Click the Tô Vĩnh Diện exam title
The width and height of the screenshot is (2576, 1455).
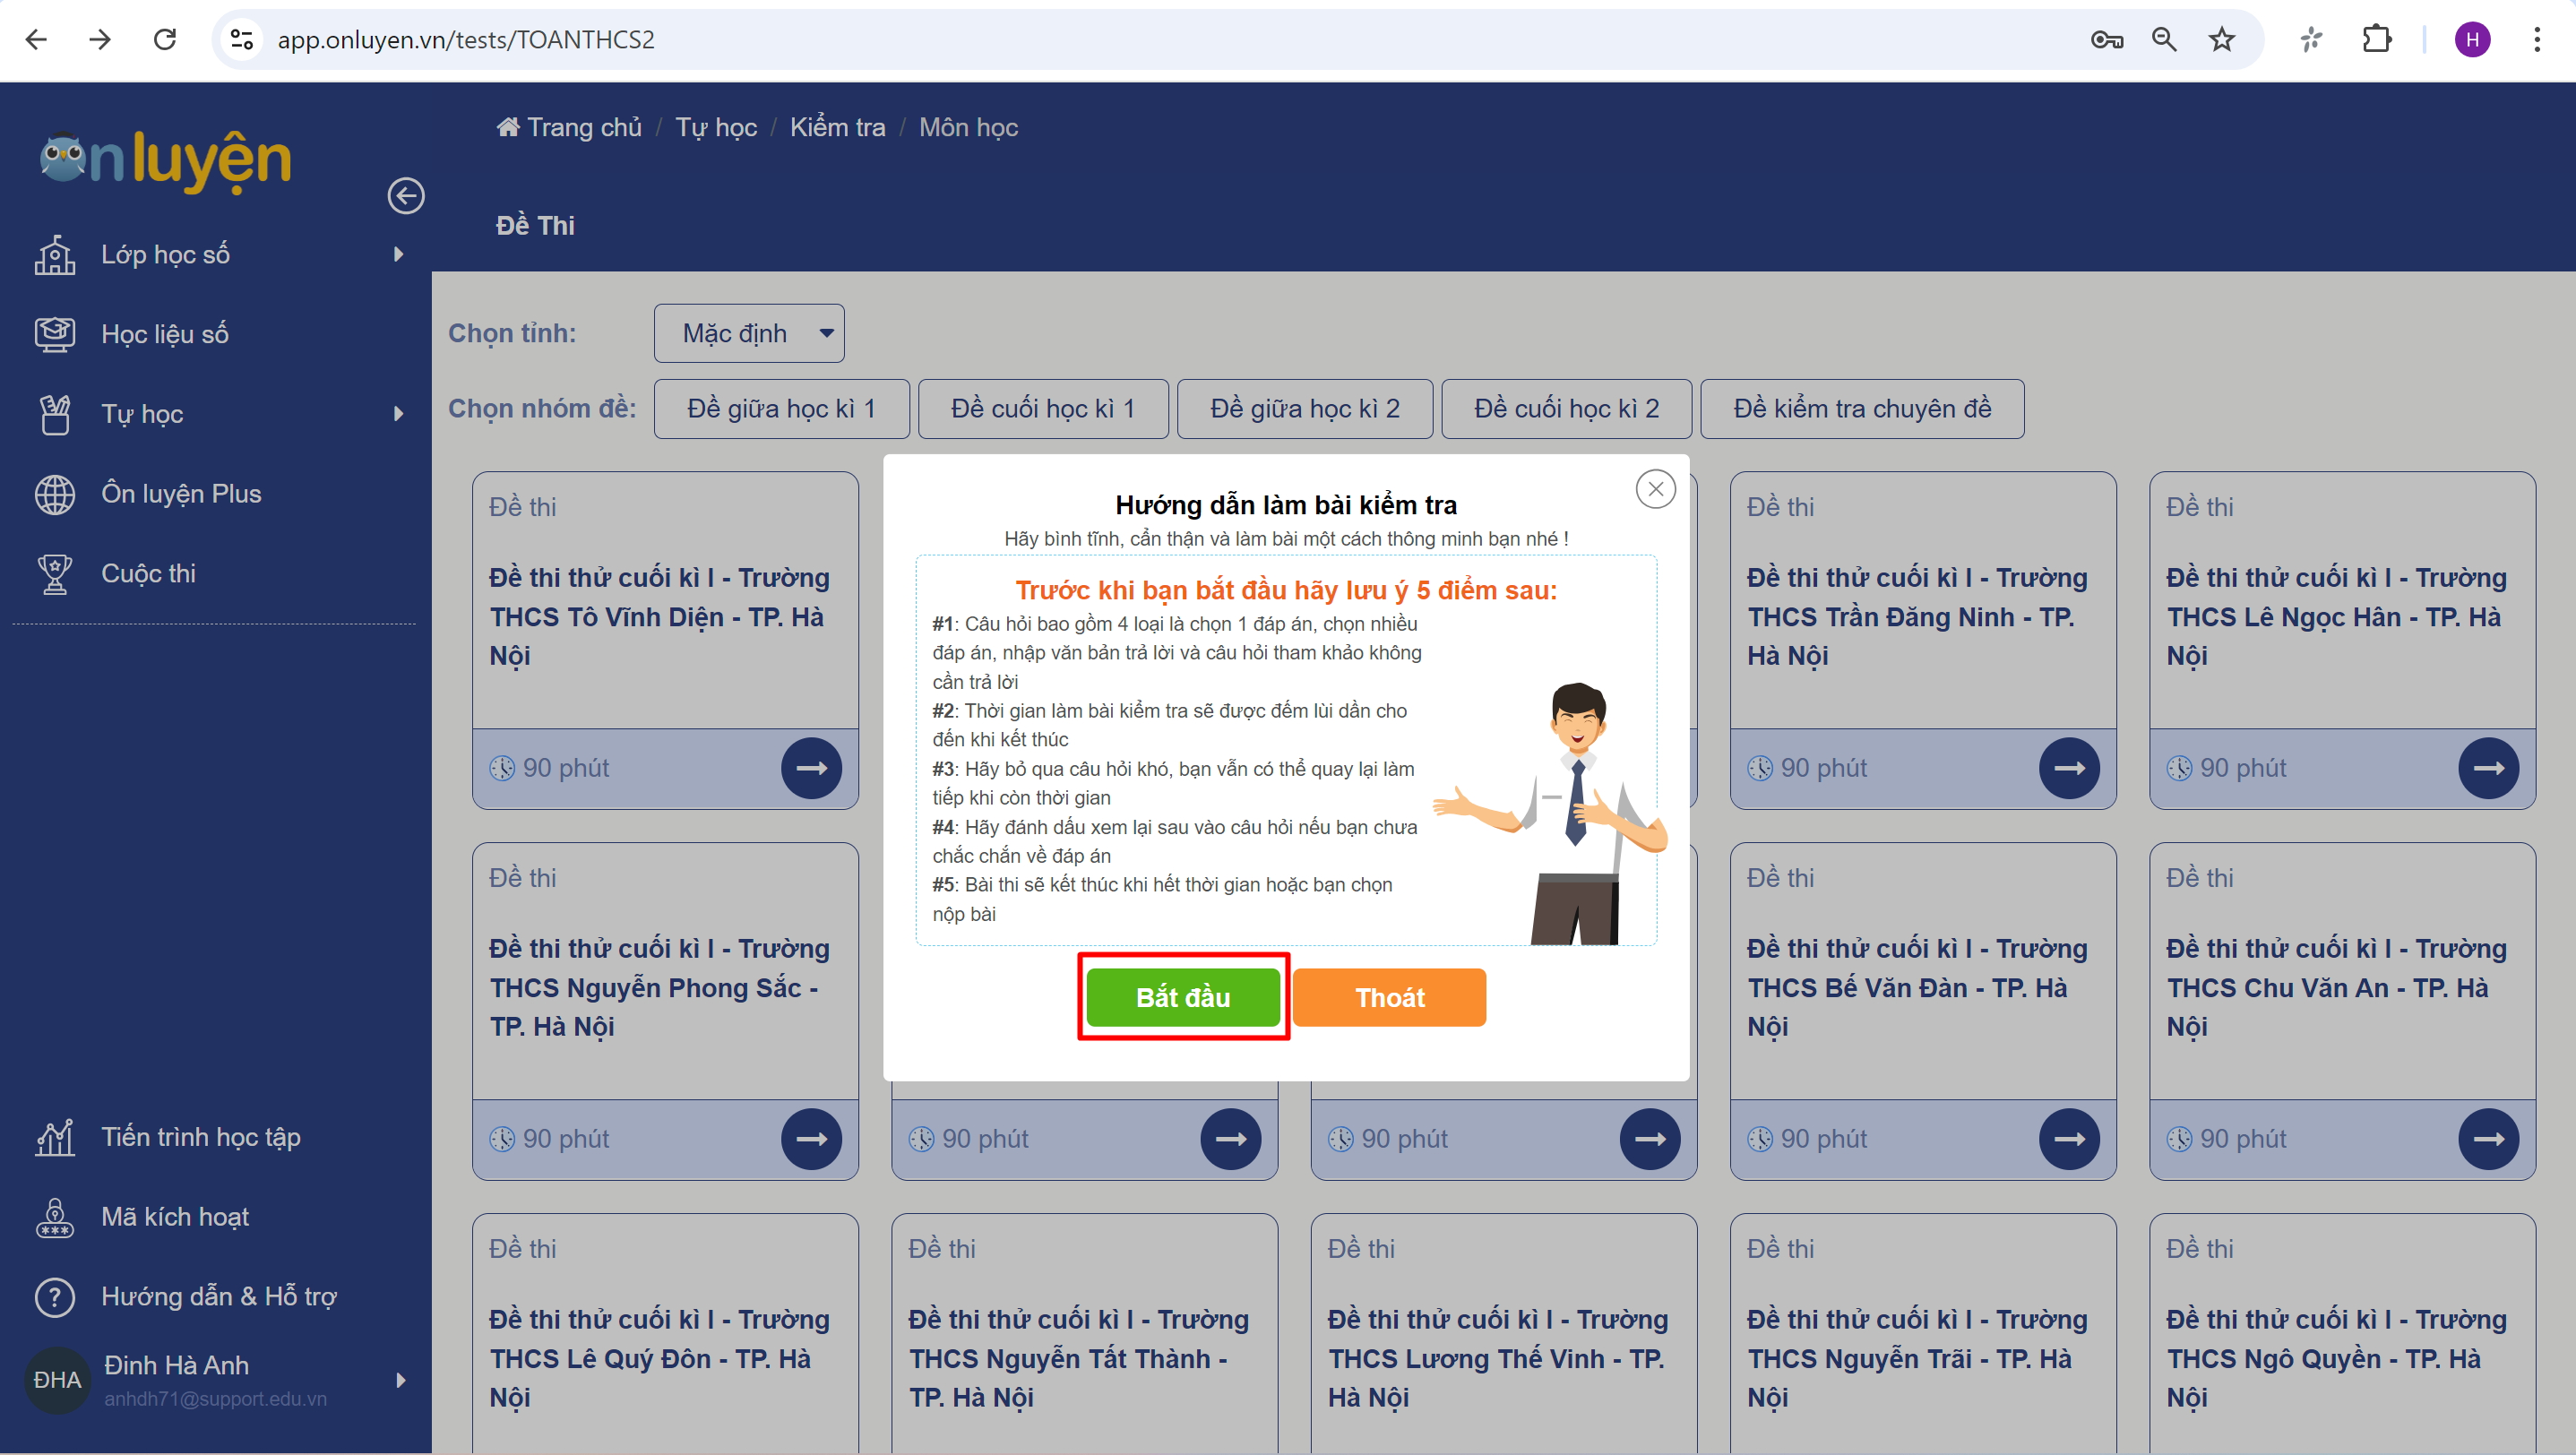659,617
